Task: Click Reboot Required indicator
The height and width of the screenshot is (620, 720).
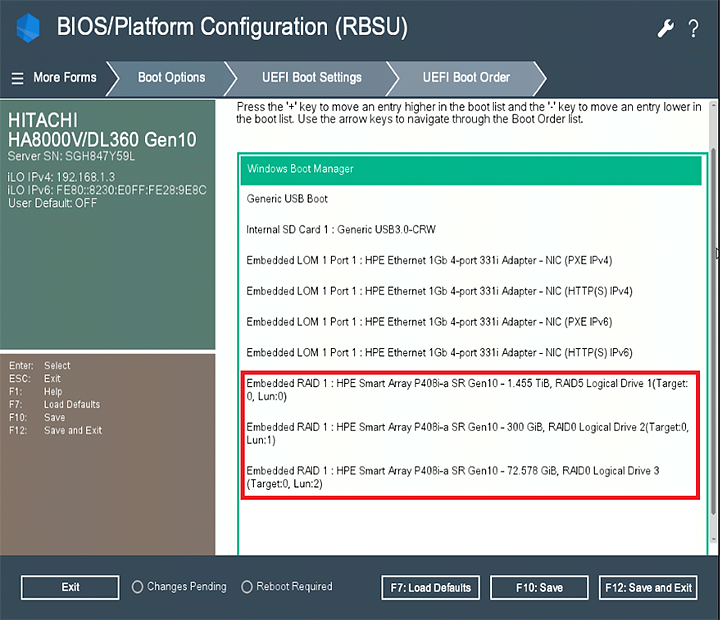Action: click(287, 587)
